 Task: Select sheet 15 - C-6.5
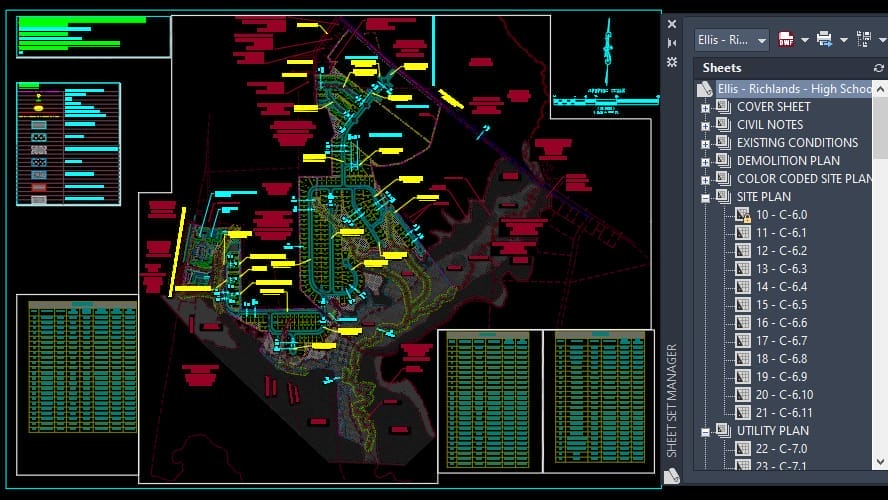pyautogui.click(x=781, y=305)
